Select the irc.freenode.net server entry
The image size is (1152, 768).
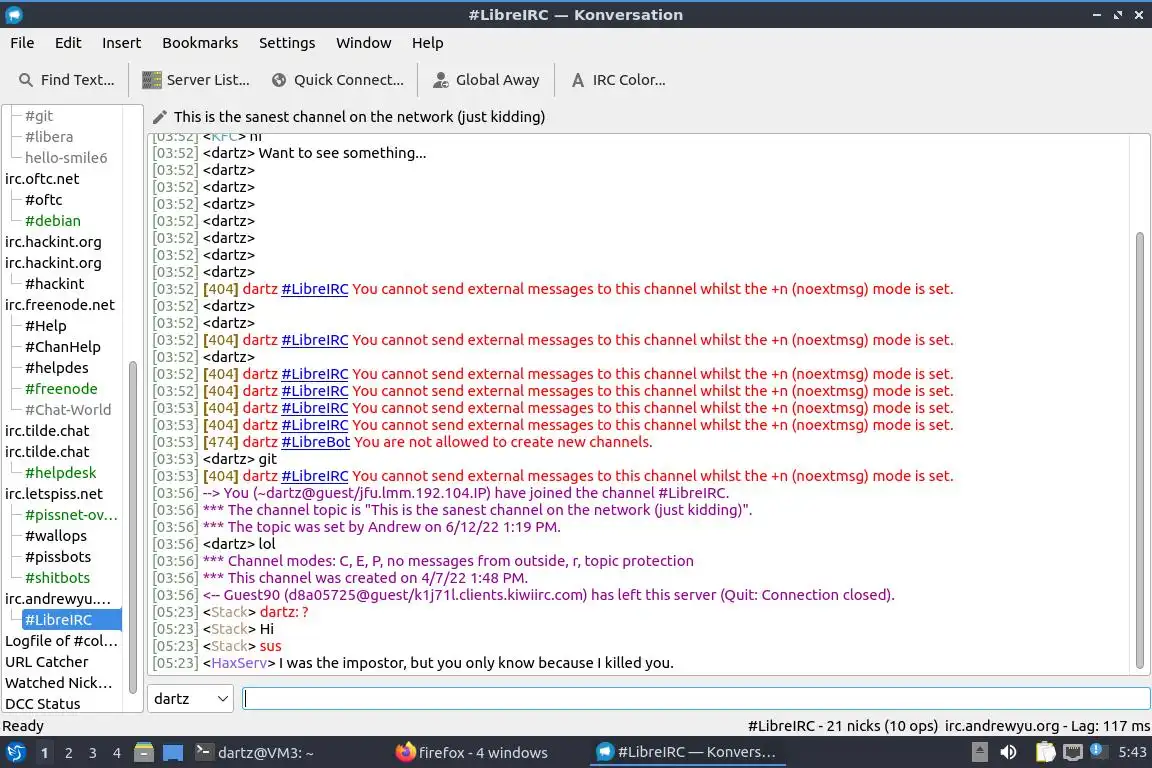tap(60, 304)
